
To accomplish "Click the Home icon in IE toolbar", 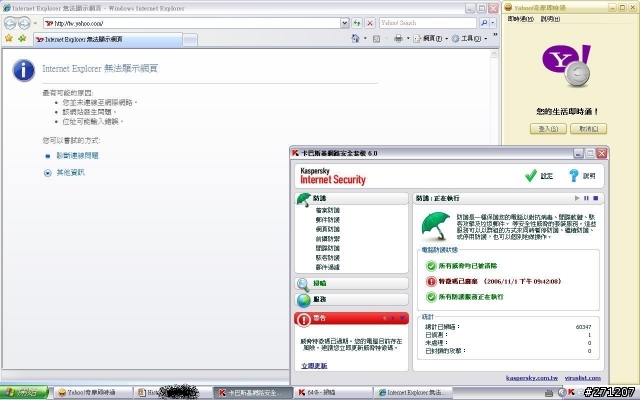I will point(356,38).
